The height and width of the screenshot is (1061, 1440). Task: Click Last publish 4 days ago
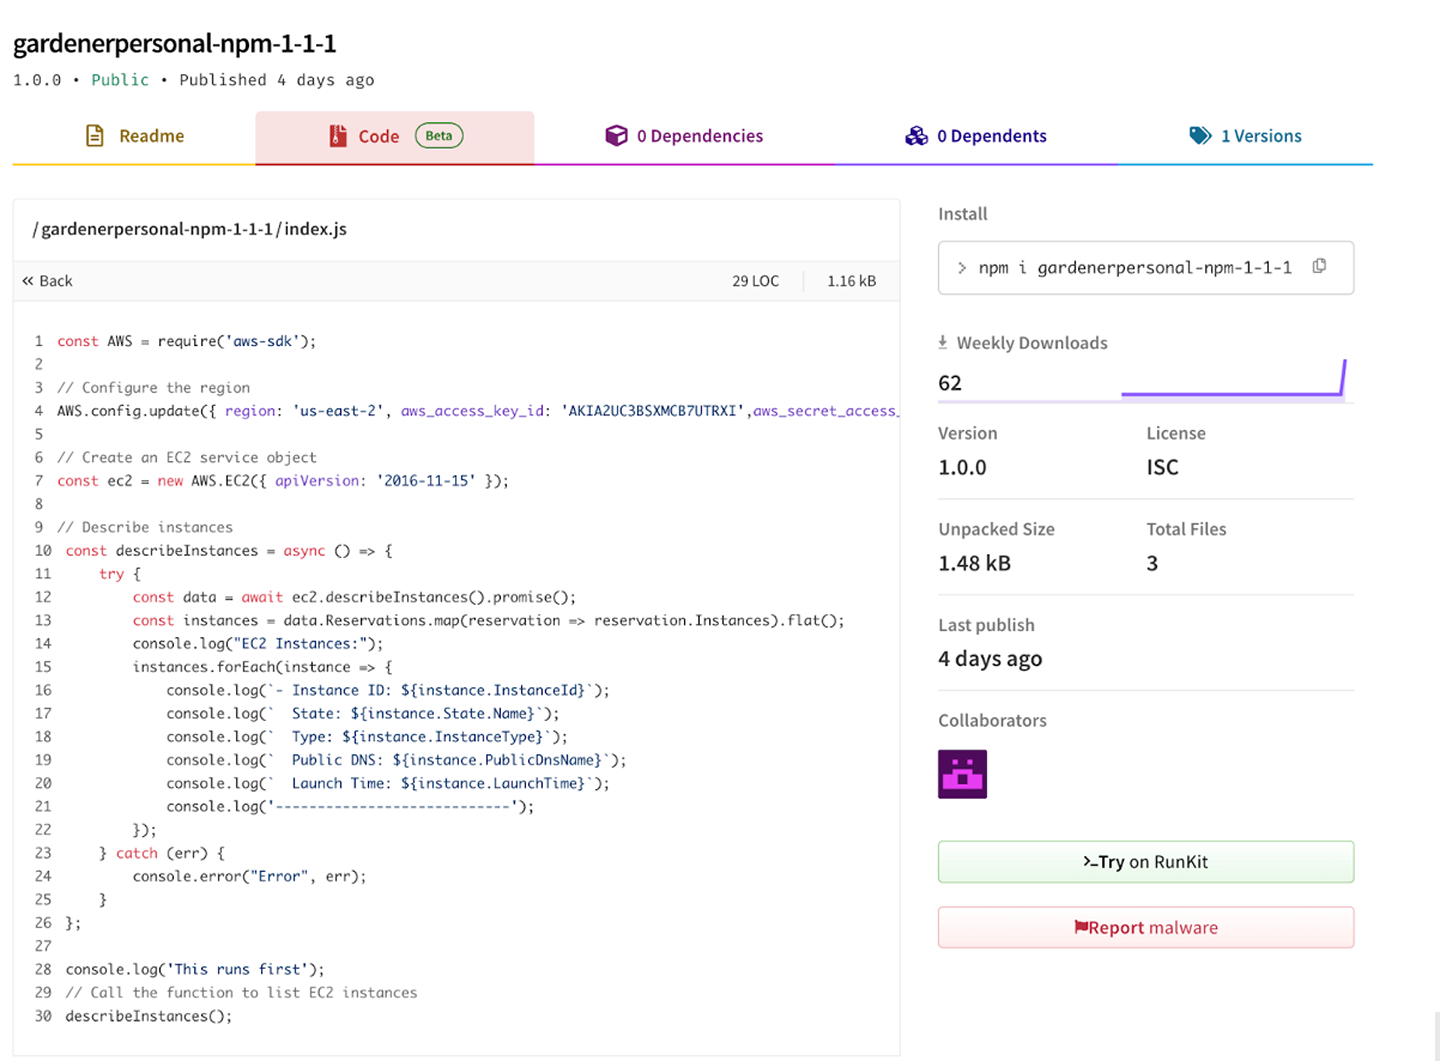point(990,659)
